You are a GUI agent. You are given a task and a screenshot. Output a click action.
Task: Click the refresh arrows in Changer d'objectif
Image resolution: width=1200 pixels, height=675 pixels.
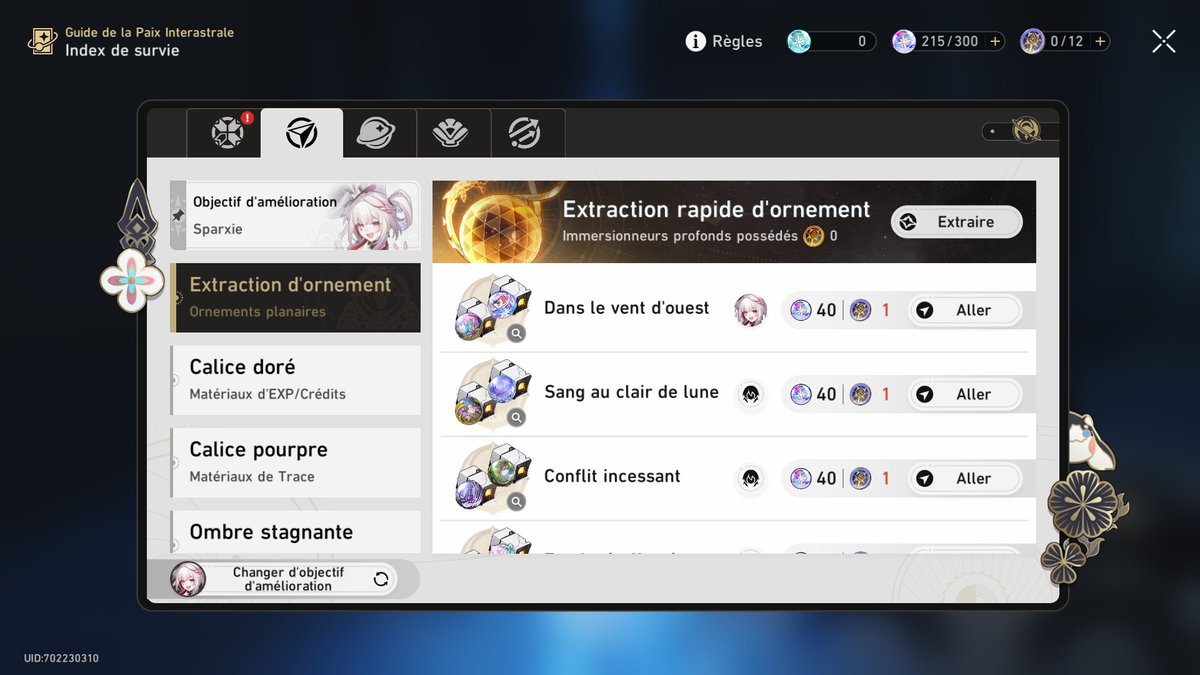pos(380,579)
